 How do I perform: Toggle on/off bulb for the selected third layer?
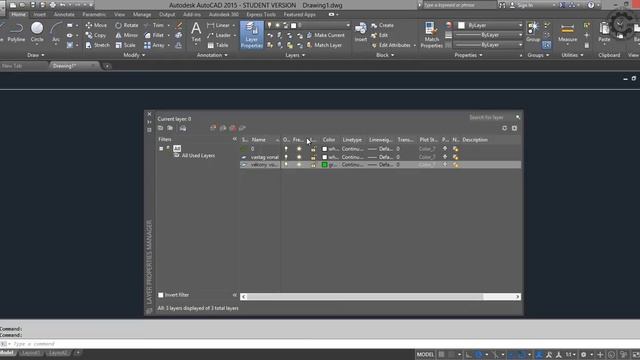[x=286, y=164]
